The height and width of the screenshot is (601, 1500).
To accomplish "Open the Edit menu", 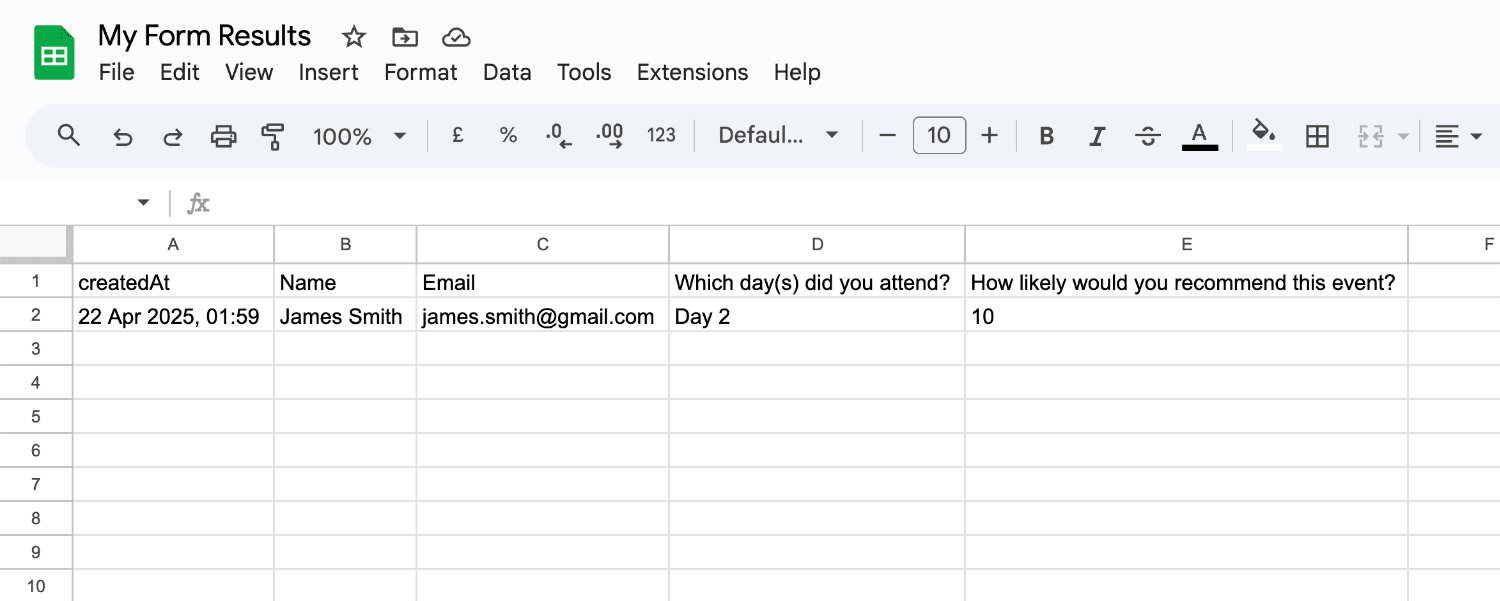I will [180, 72].
